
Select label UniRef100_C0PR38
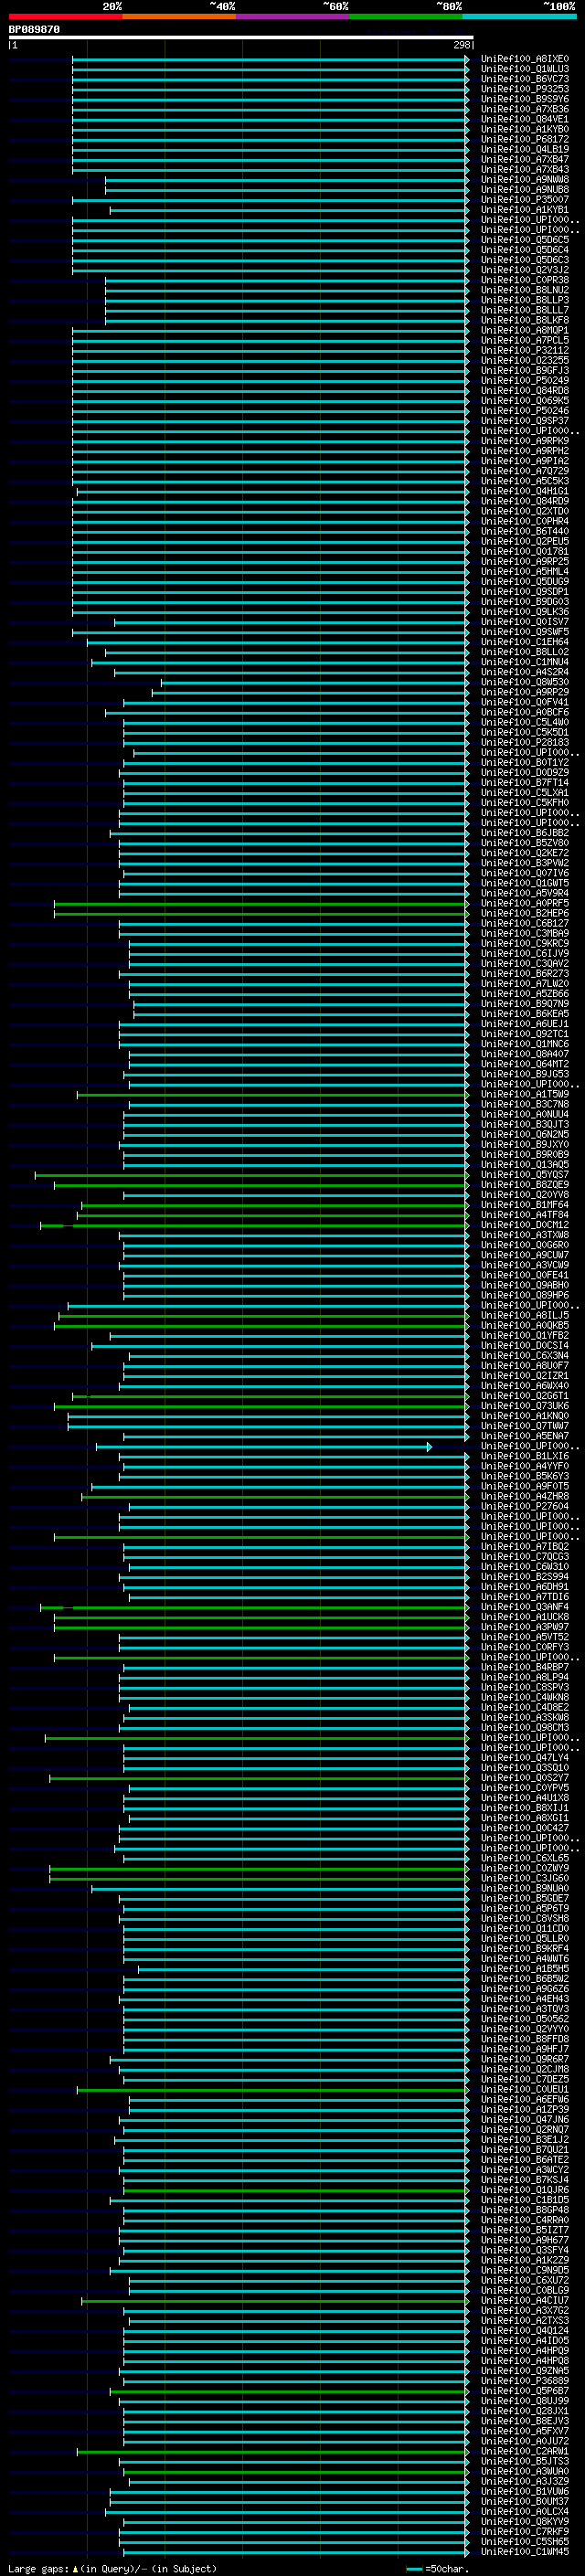[525, 280]
